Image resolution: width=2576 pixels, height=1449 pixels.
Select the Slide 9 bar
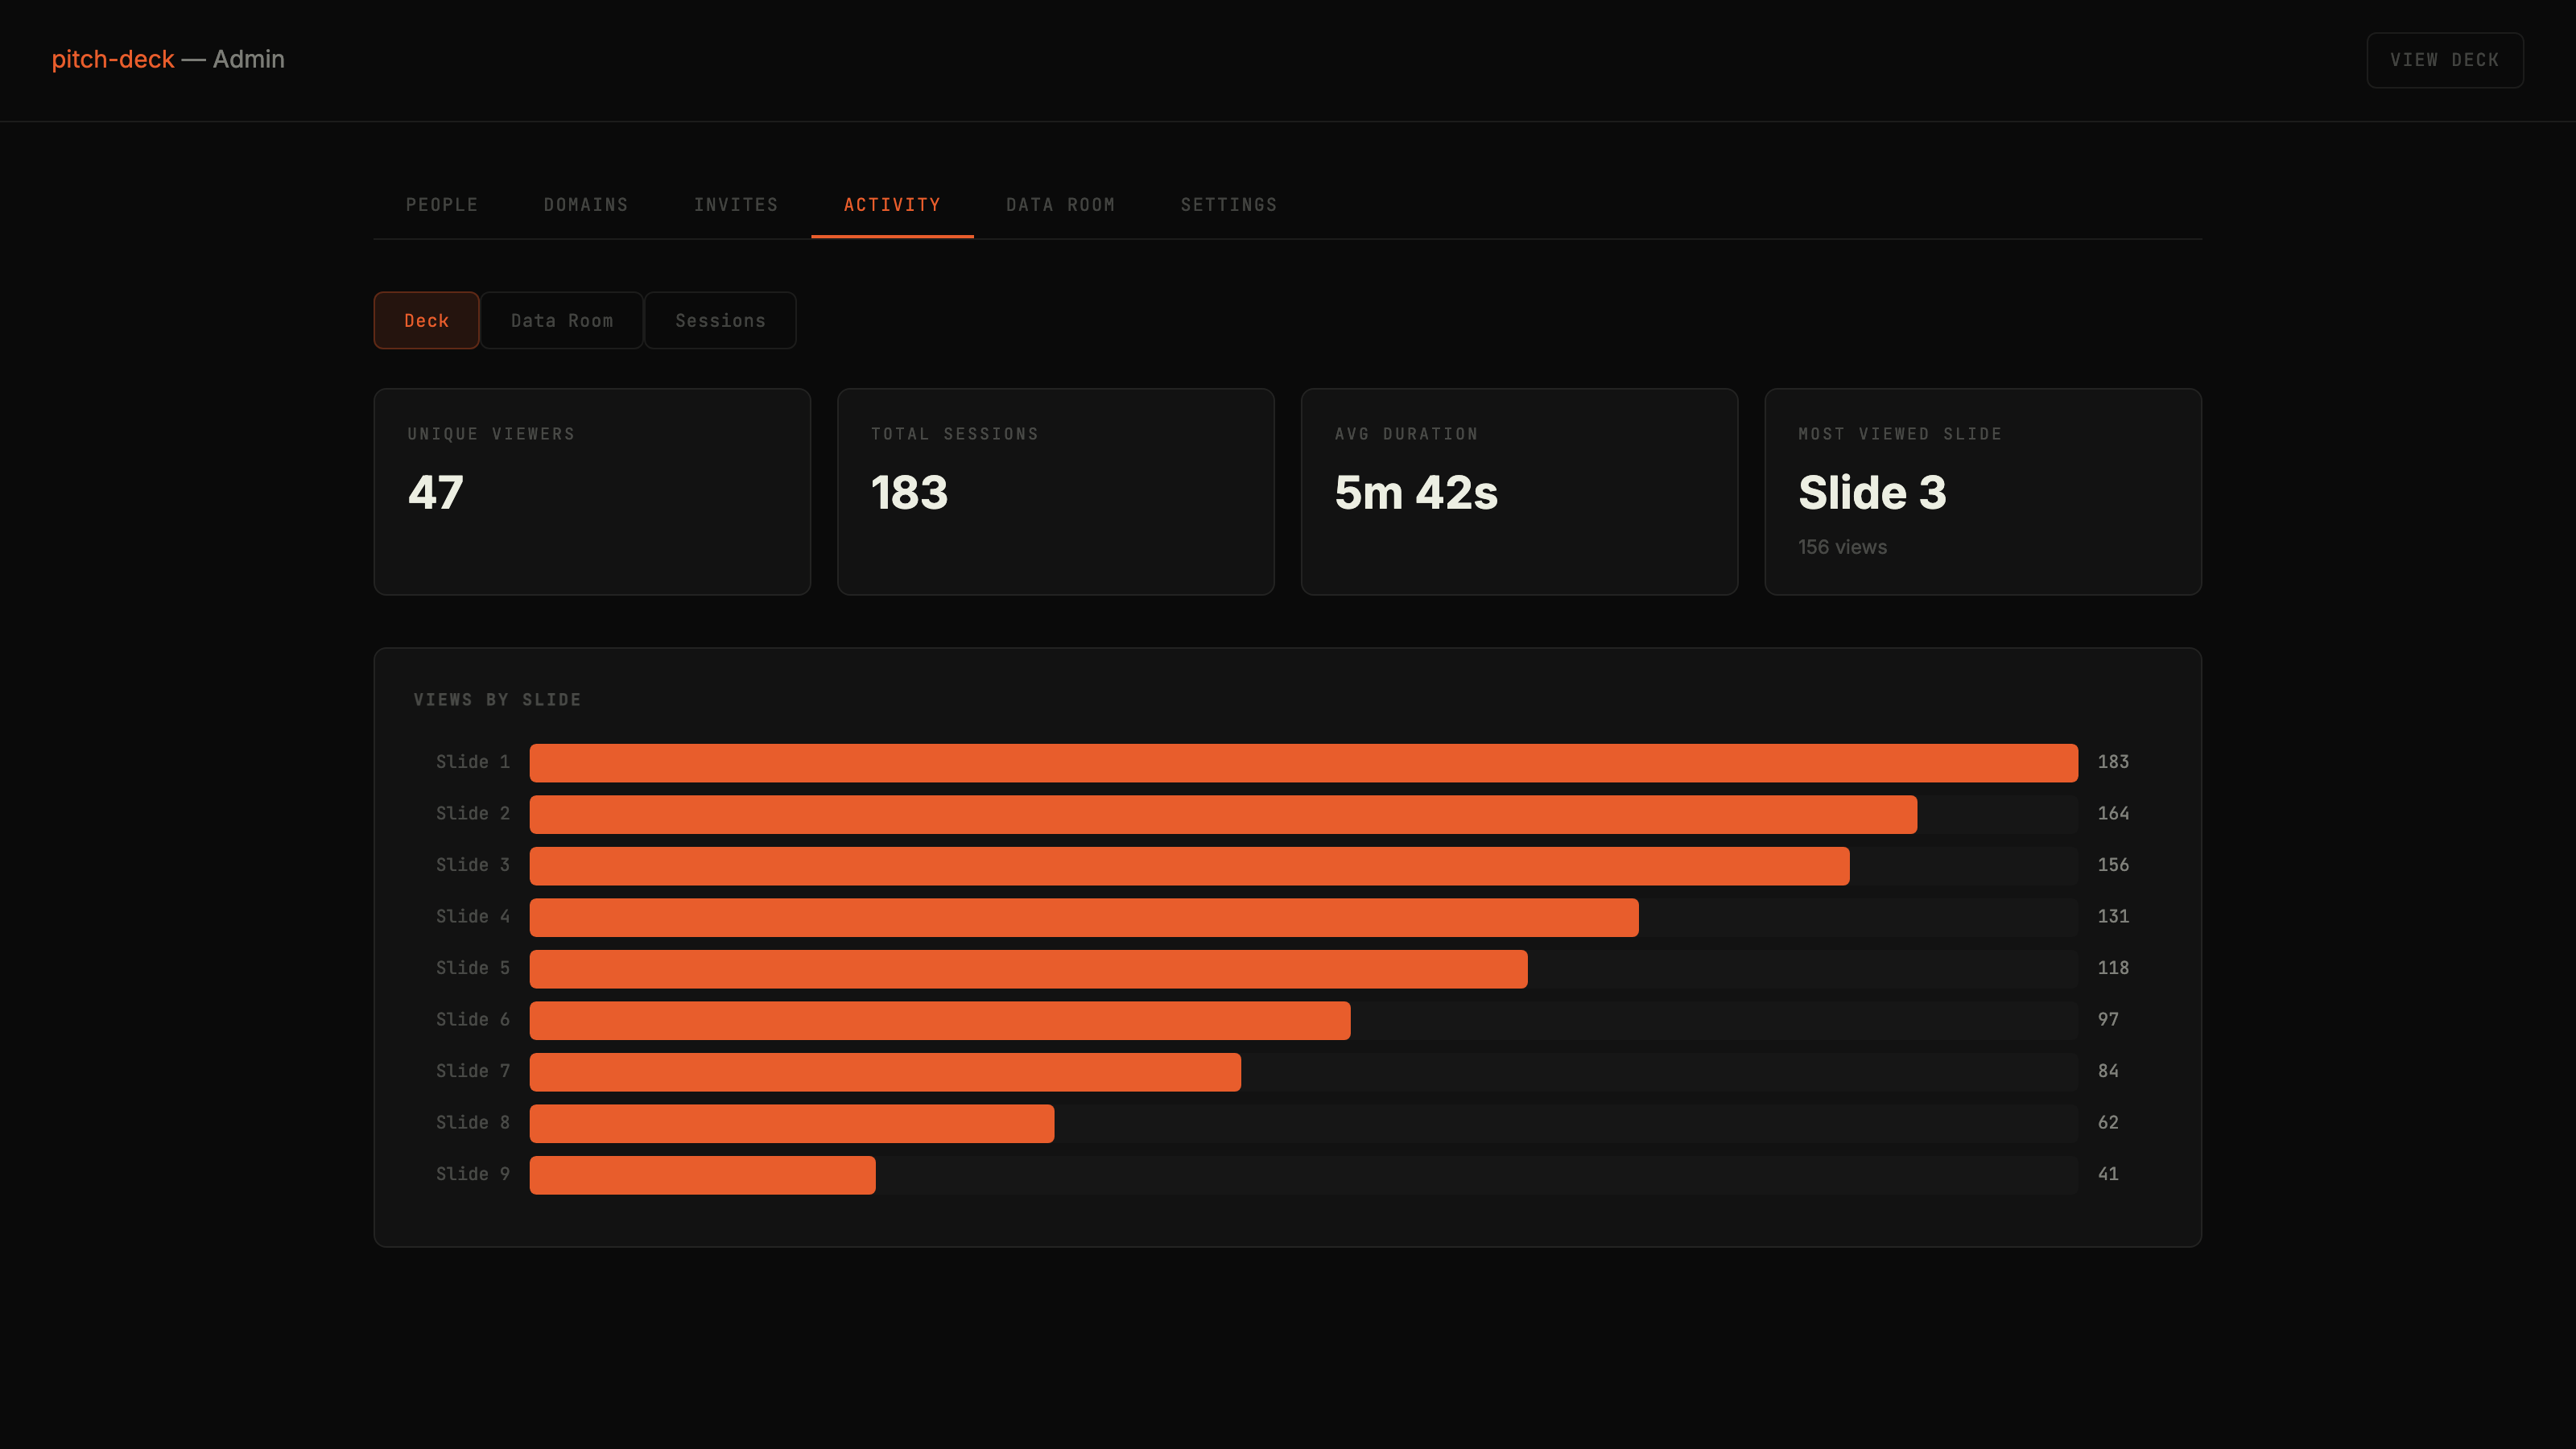(x=700, y=1174)
